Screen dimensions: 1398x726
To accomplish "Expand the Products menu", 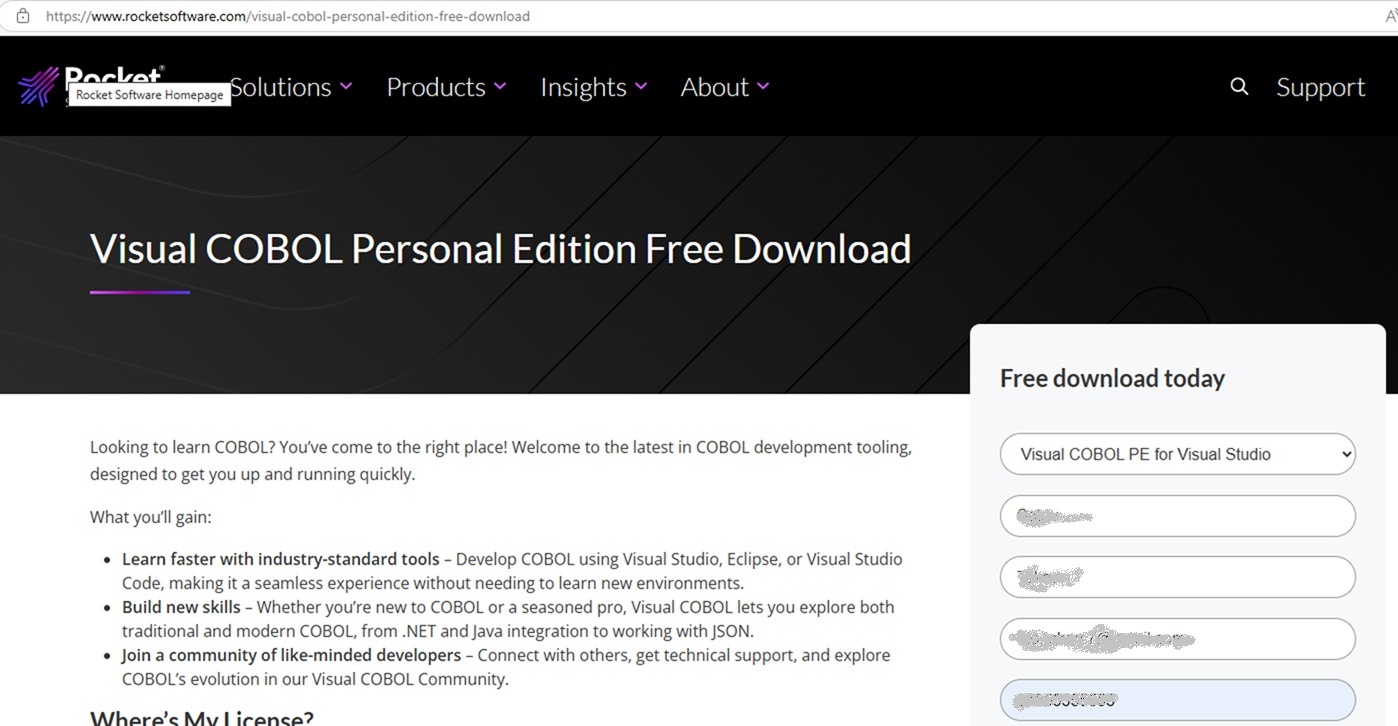I will point(446,87).
